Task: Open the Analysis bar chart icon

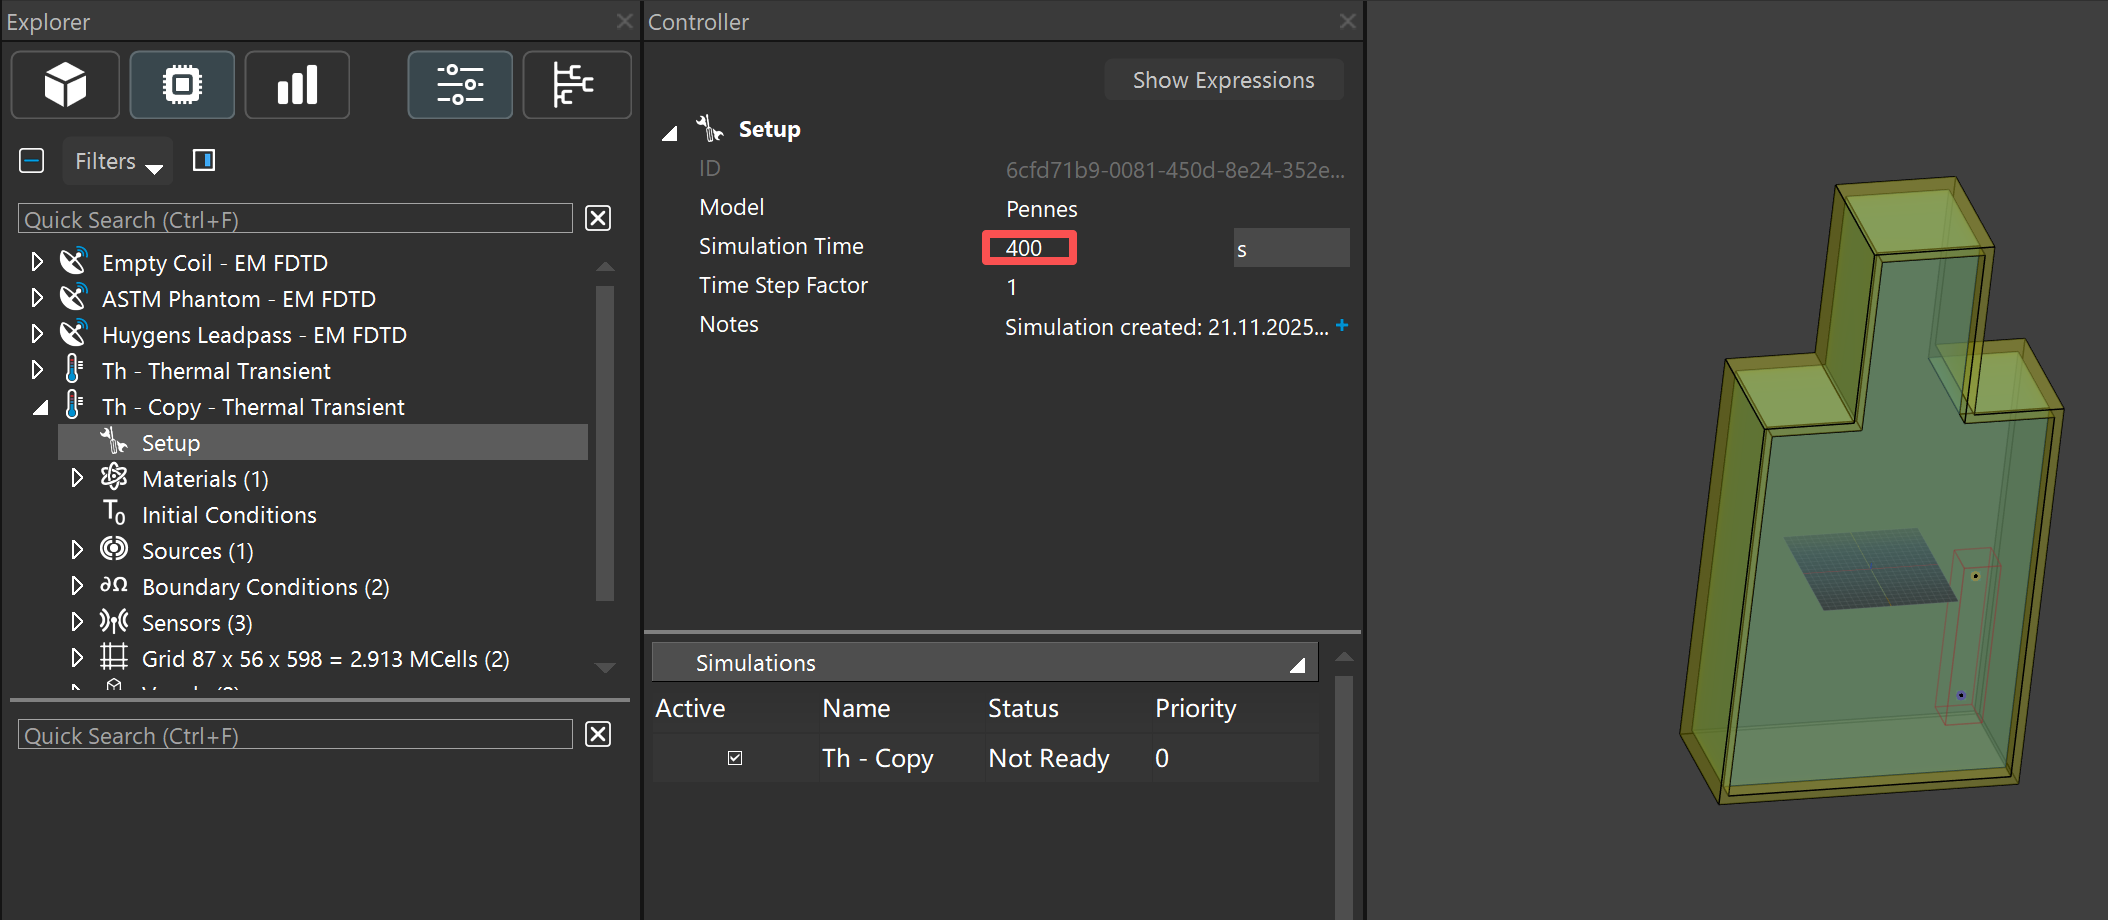Action: 297,85
